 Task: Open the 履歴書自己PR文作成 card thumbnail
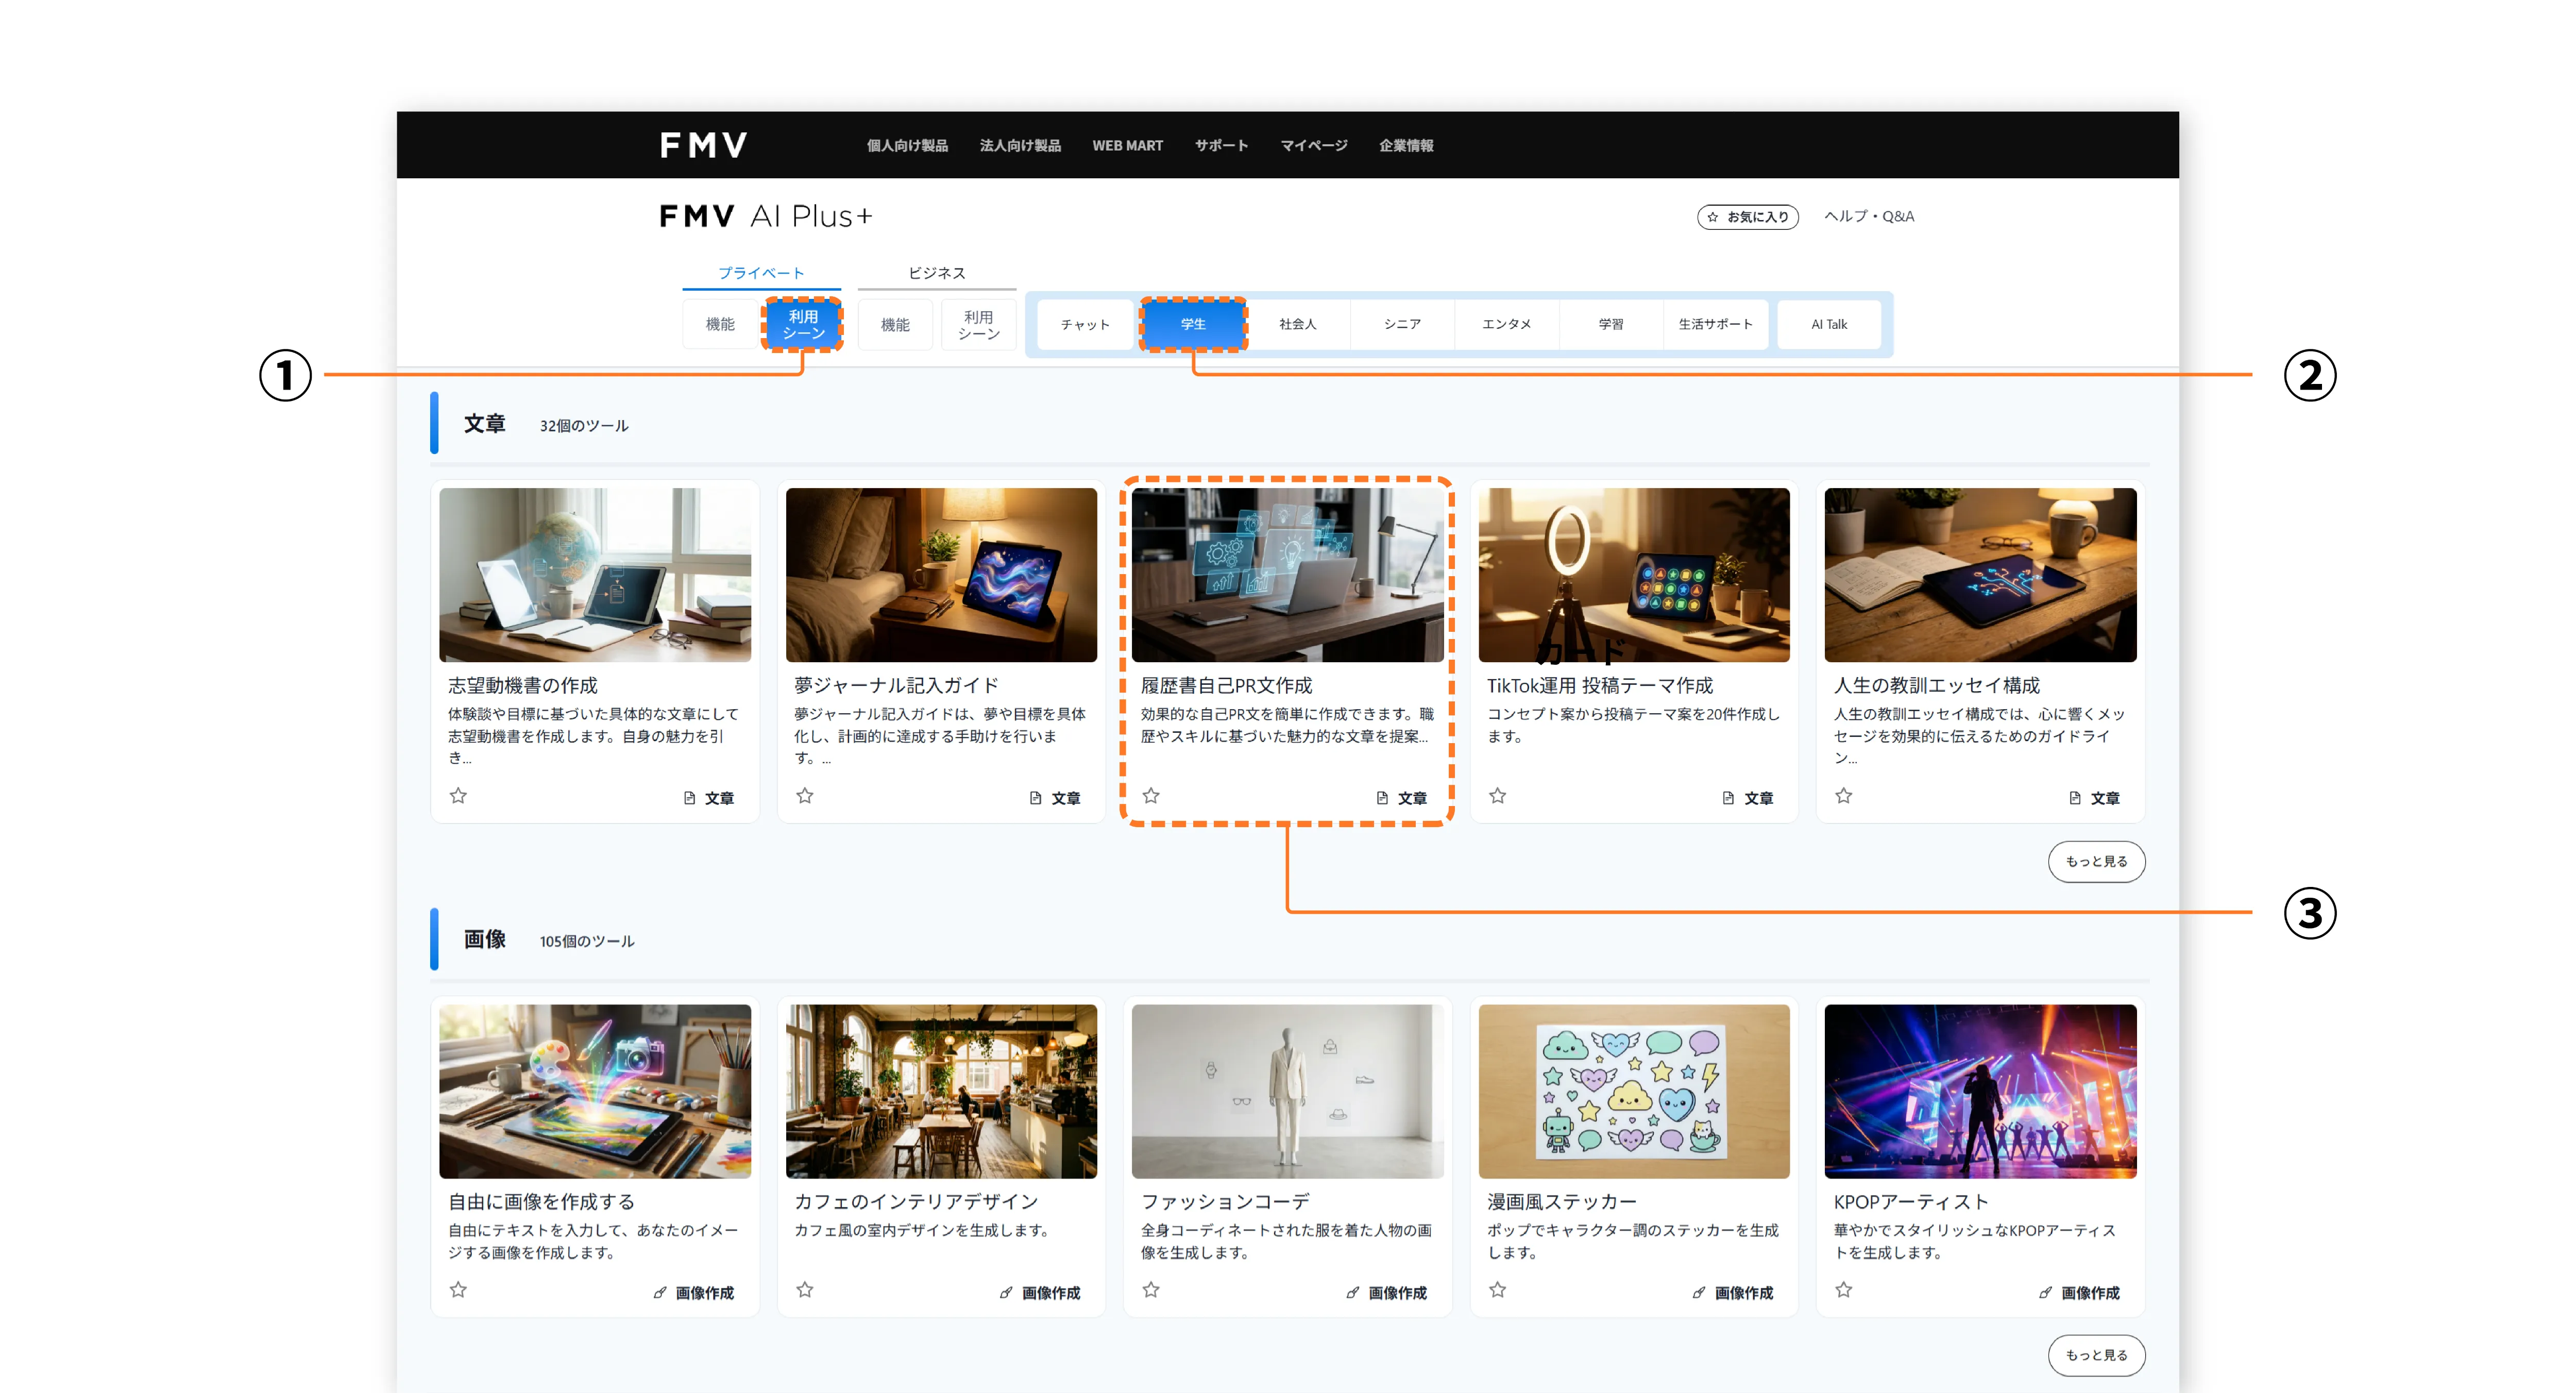[1287, 574]
